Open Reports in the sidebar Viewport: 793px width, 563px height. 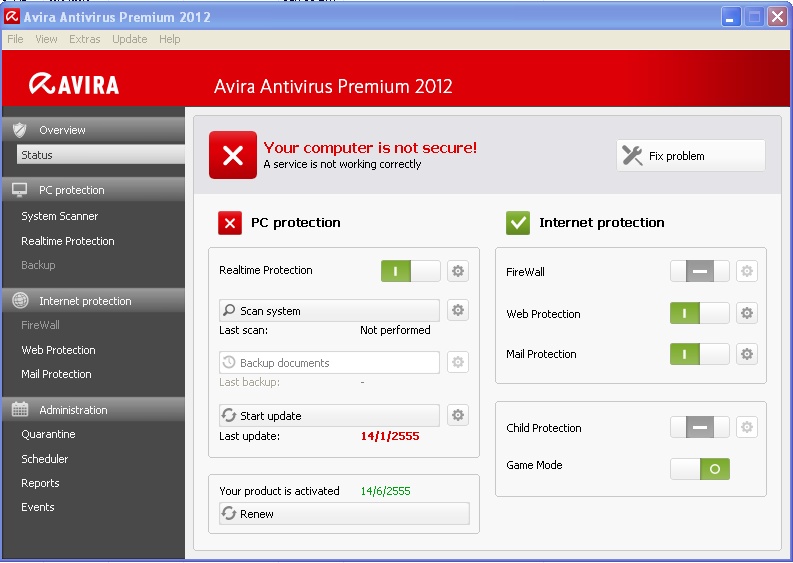(40, 483)
